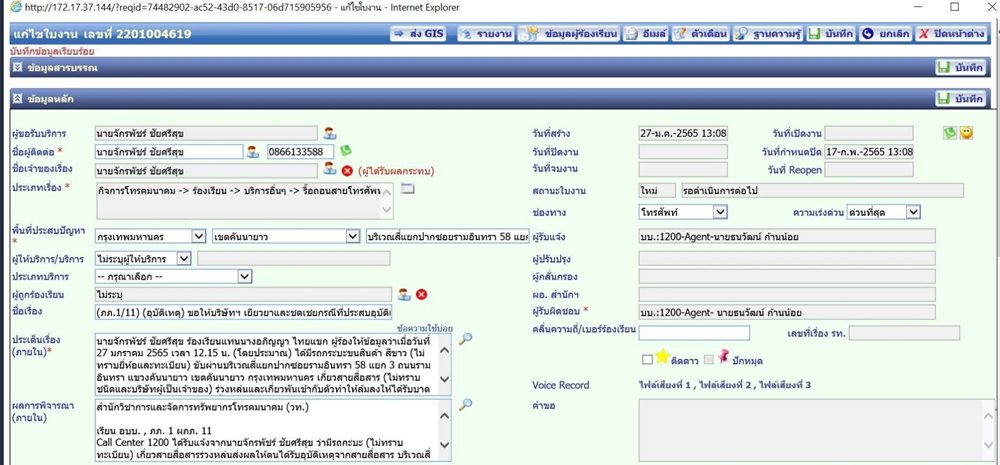Screen dimensions: 1000x465
Task: Click คลื่นความถี่/เบอร์ร้องเรียน input field
Action: point(694,333)
